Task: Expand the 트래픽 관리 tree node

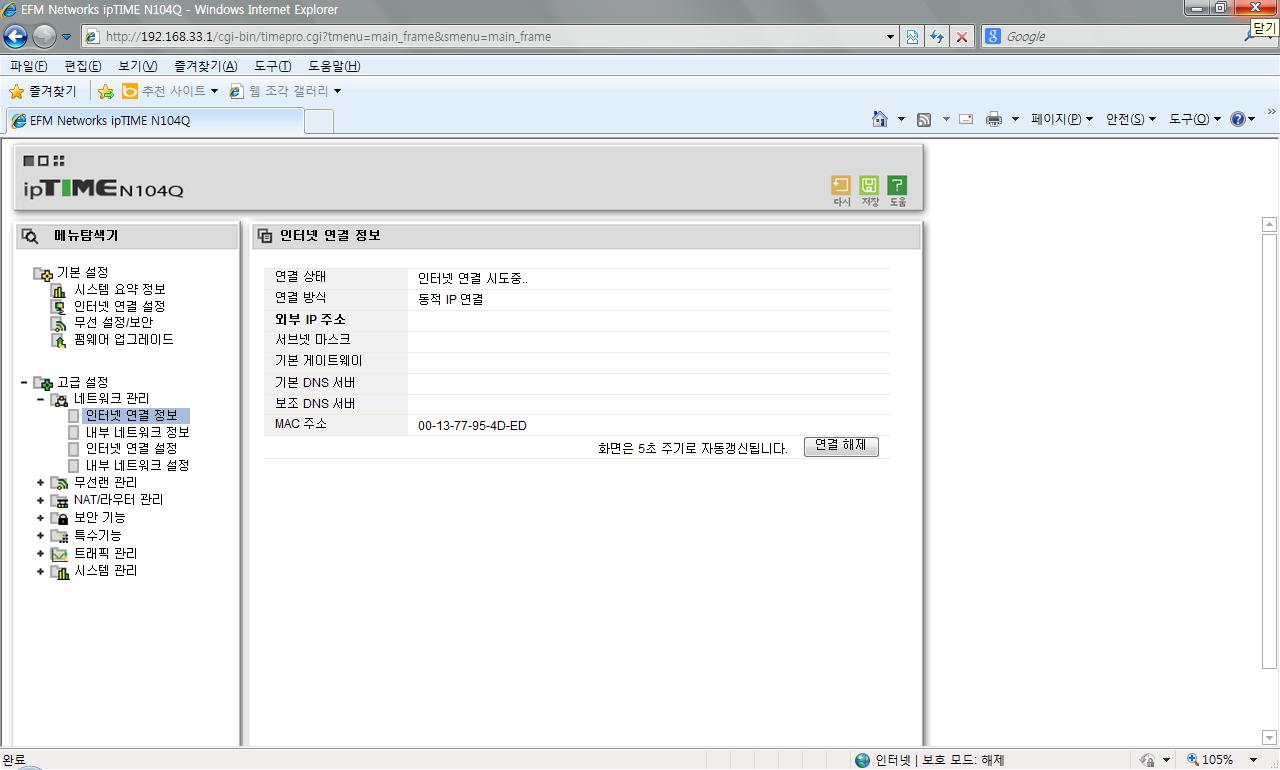Action: [x=41, y=554]
